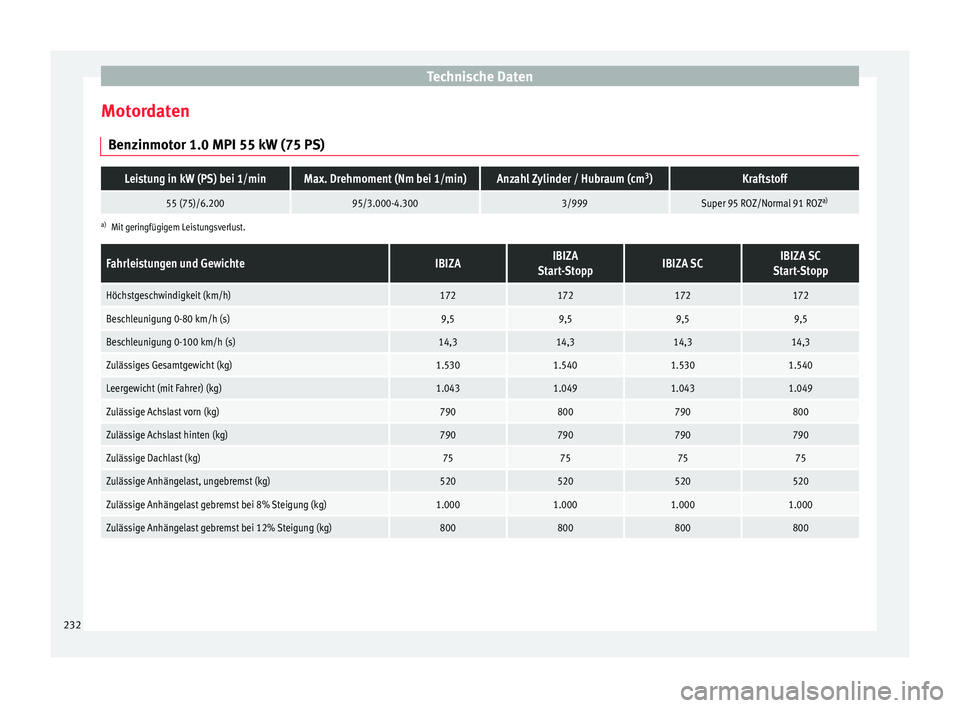Select Gesamtgewicht 1.540 under IBIZA SC Start-Stopp
Image resolution: width=960 pixels, height=708 pixels.
800,366
